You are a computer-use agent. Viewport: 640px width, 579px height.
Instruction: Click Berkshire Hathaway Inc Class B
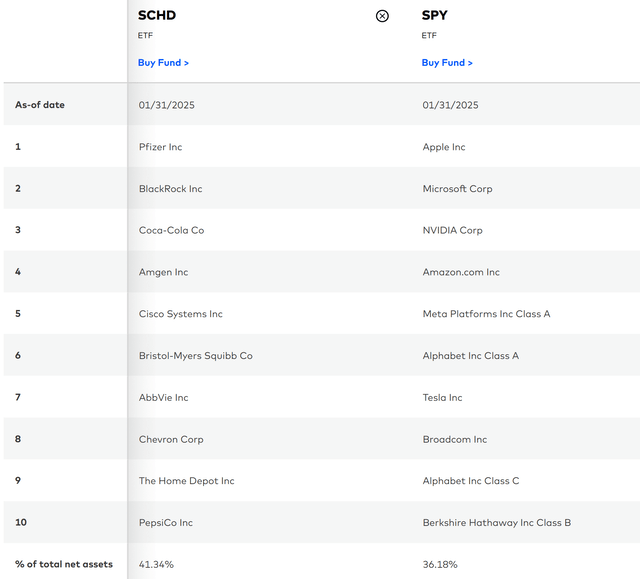[496, 523]
